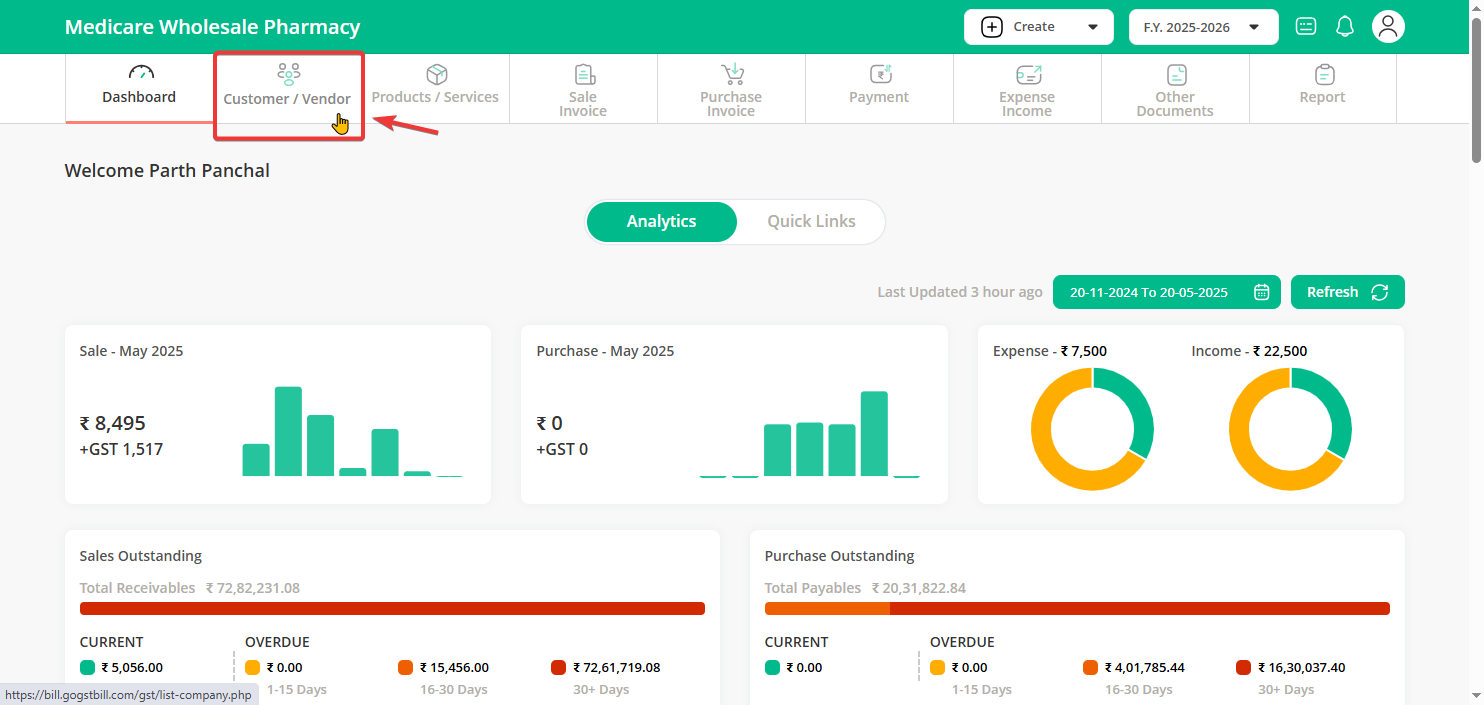Open the date range picker field
The image size is (1484, 705).
coord(1167,292)
